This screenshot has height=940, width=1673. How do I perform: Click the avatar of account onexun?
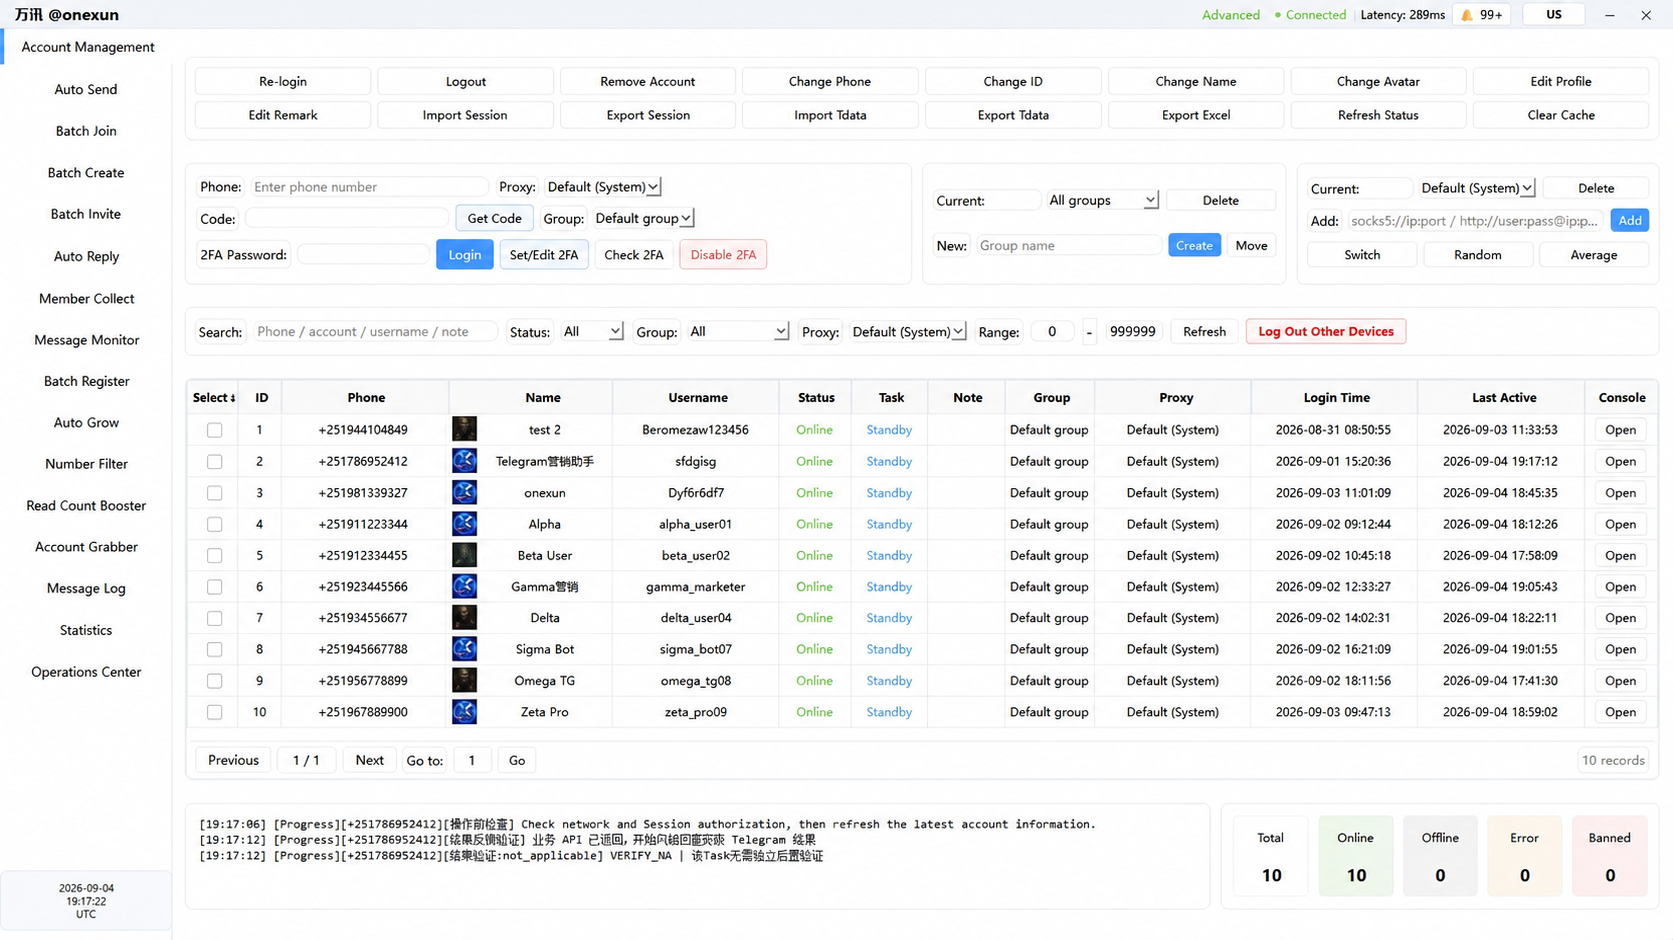point(464,493)
